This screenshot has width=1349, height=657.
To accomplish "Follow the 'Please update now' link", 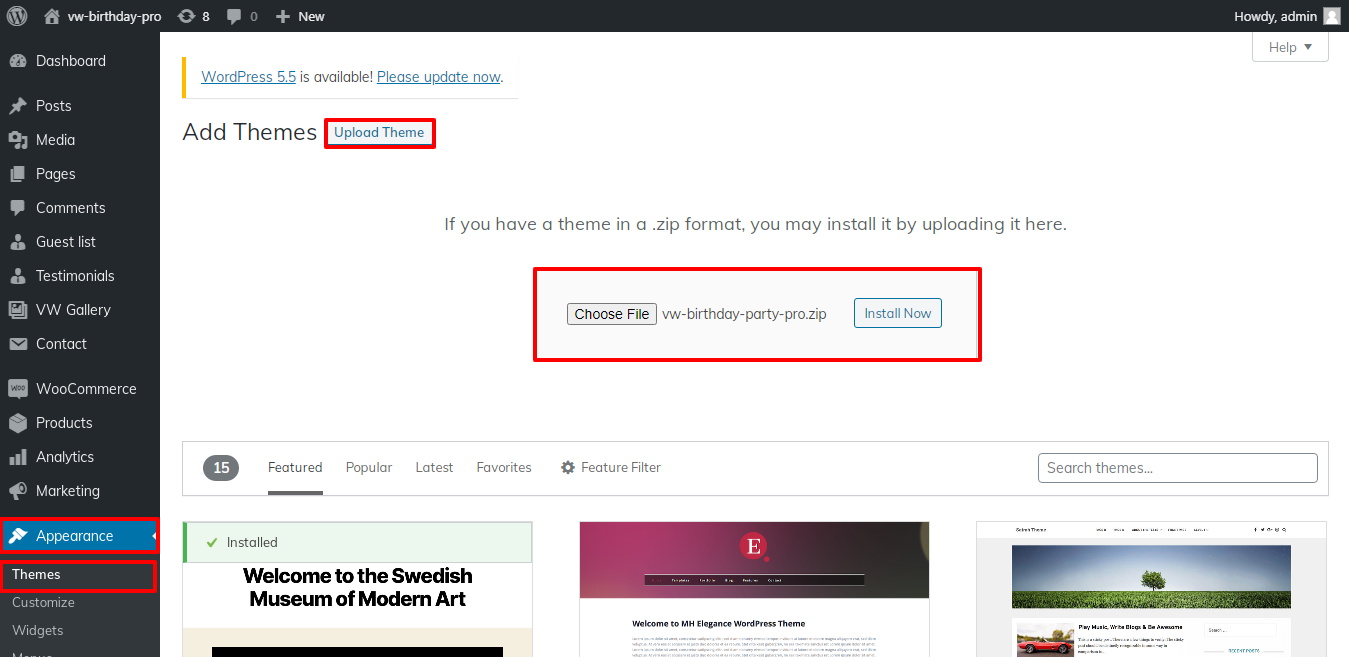I will pos(438,77).
